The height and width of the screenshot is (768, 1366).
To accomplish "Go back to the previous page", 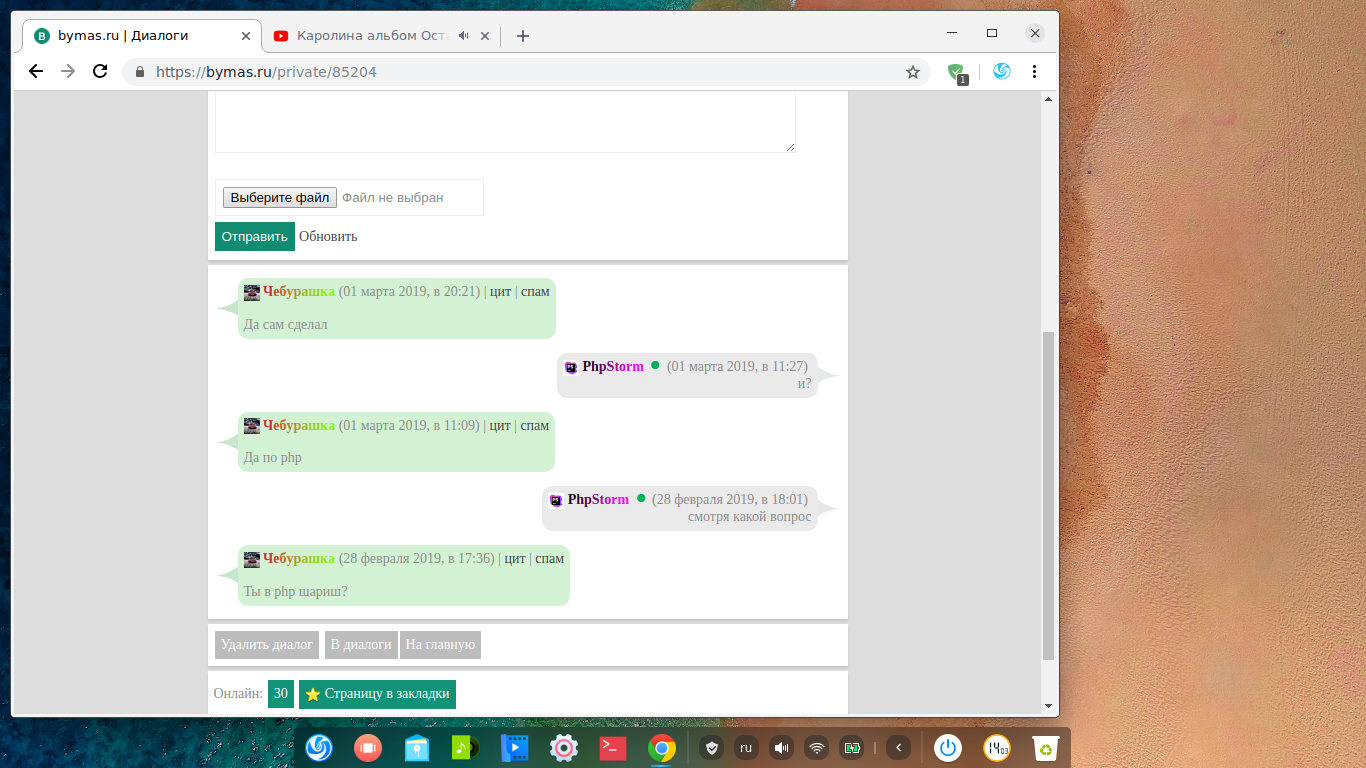I will [x=36, y=72].
